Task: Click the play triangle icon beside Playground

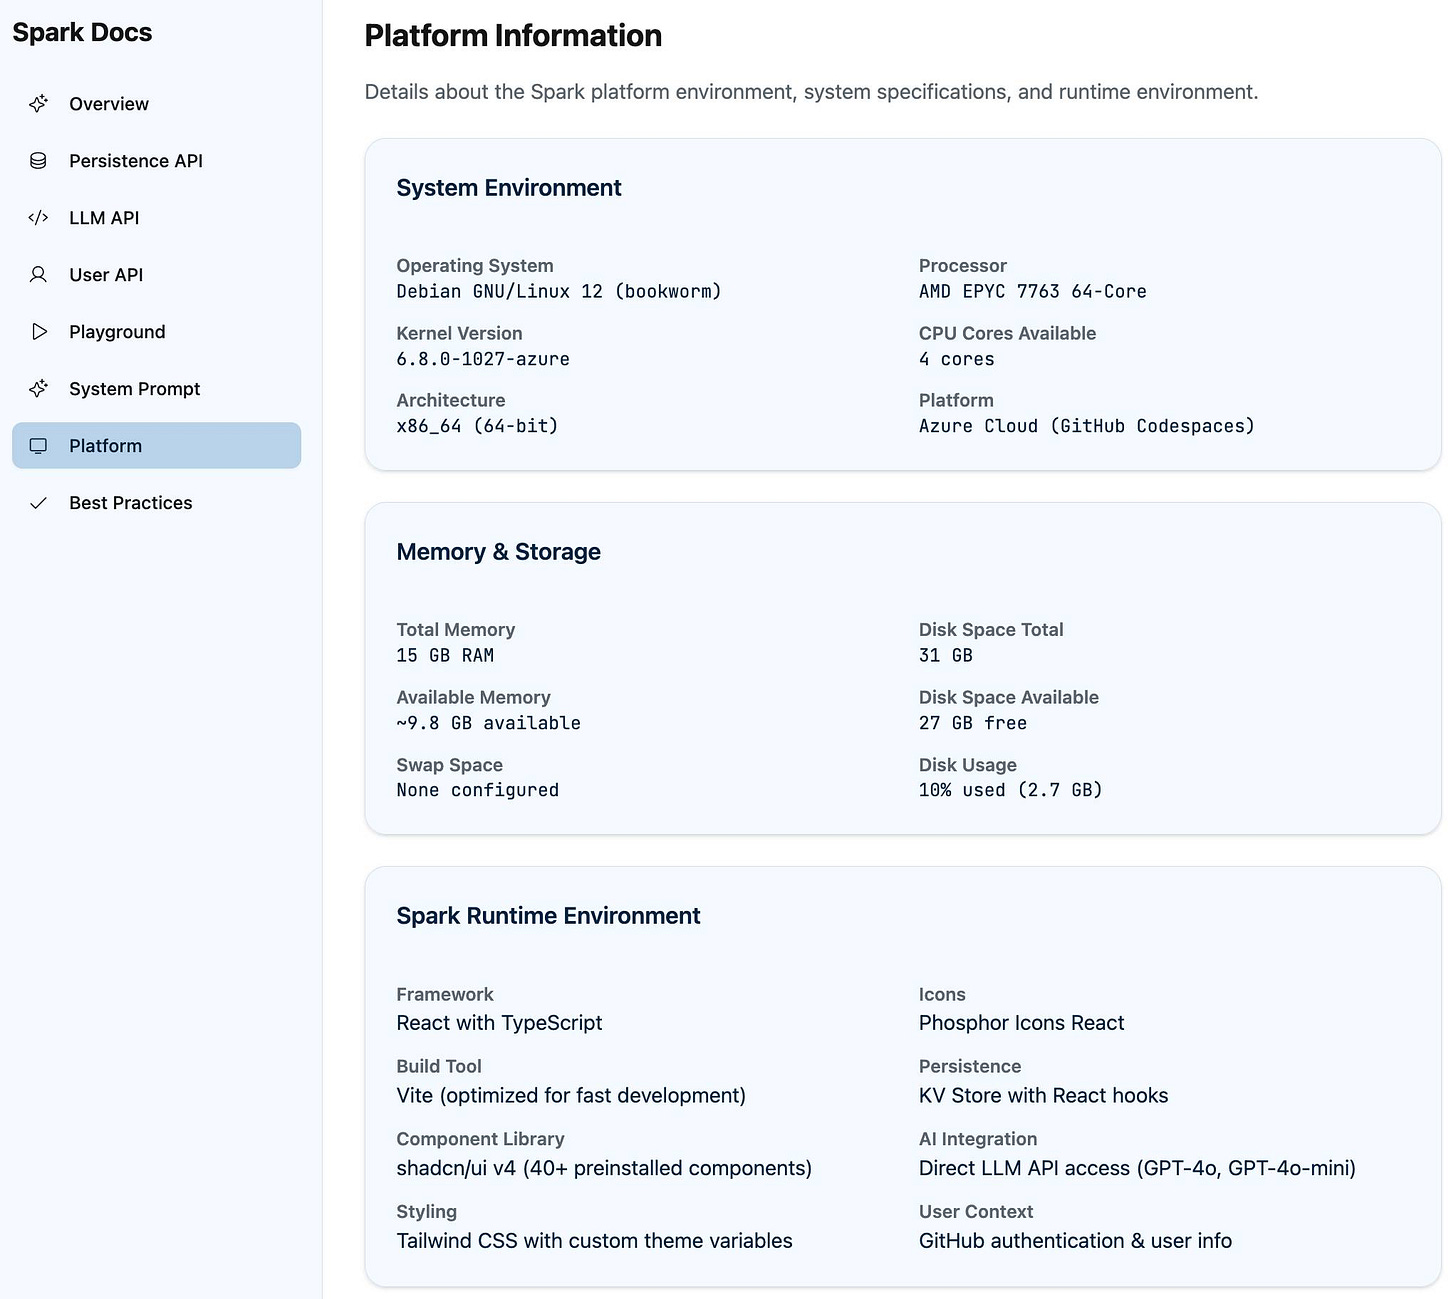Action: (x=38, y=332)
